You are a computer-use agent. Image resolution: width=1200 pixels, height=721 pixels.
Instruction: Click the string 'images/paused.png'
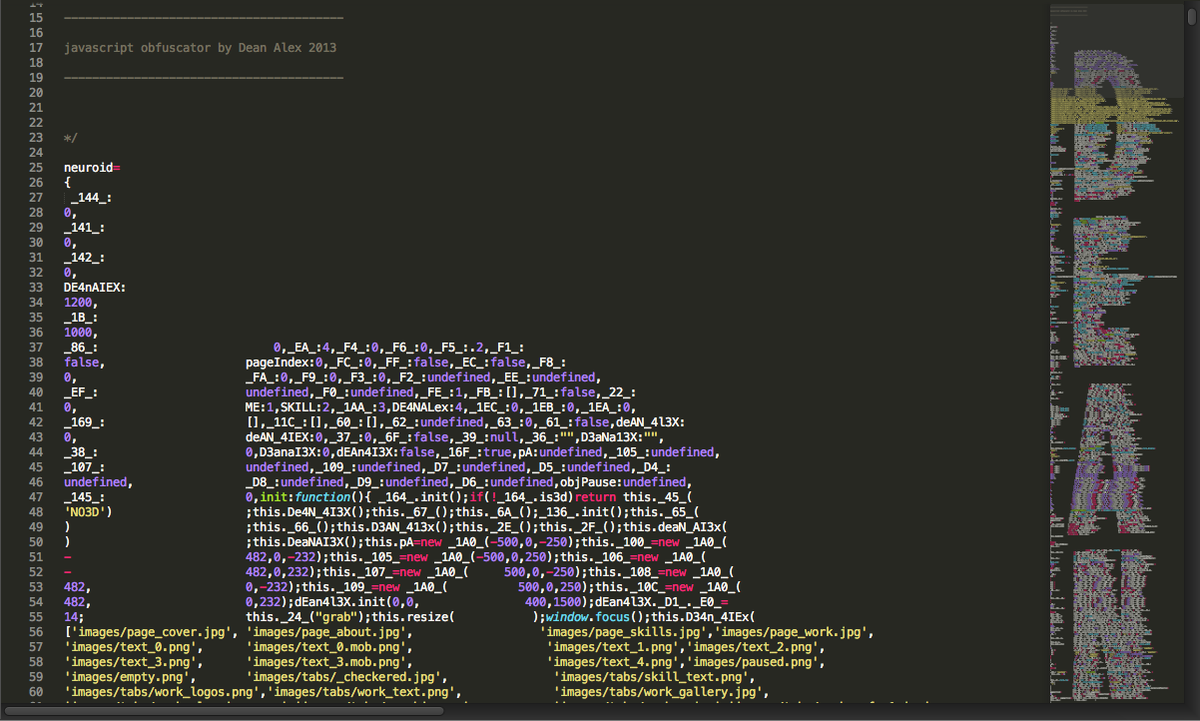750,662
